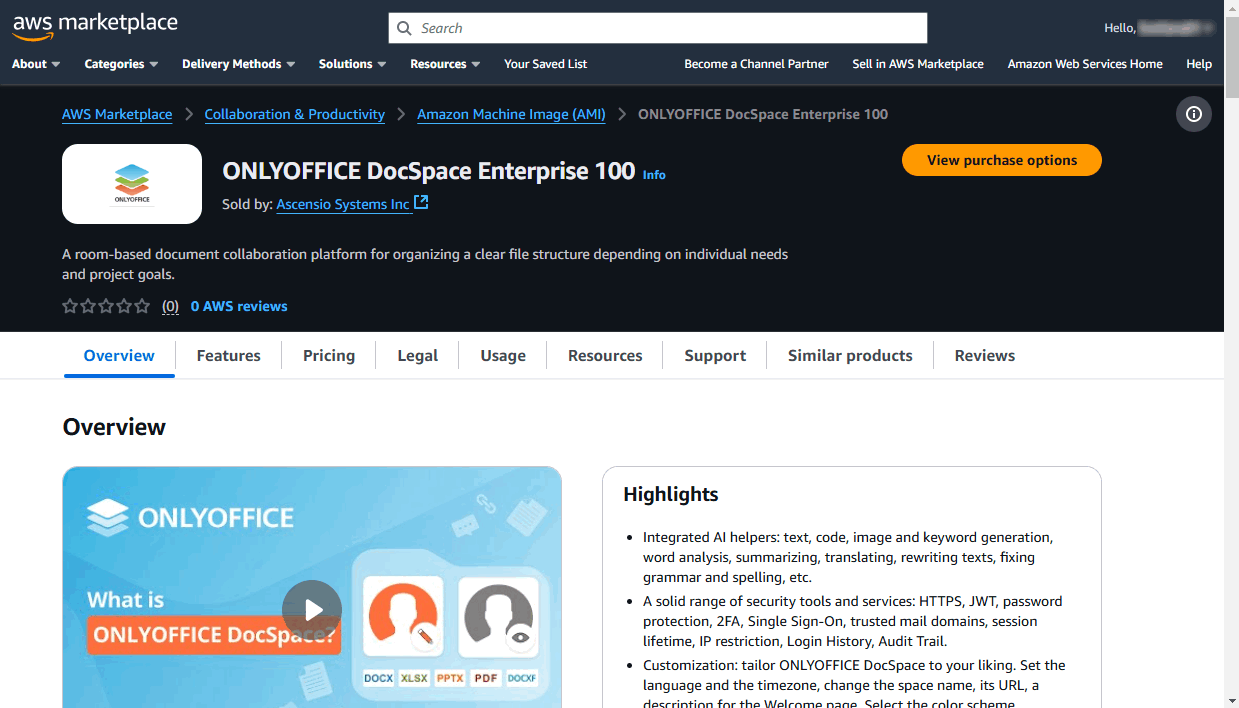Click external link icon beside Ascensio Systems
The height and width of the screenshot is (708, 1239).
tap(421, 203)
